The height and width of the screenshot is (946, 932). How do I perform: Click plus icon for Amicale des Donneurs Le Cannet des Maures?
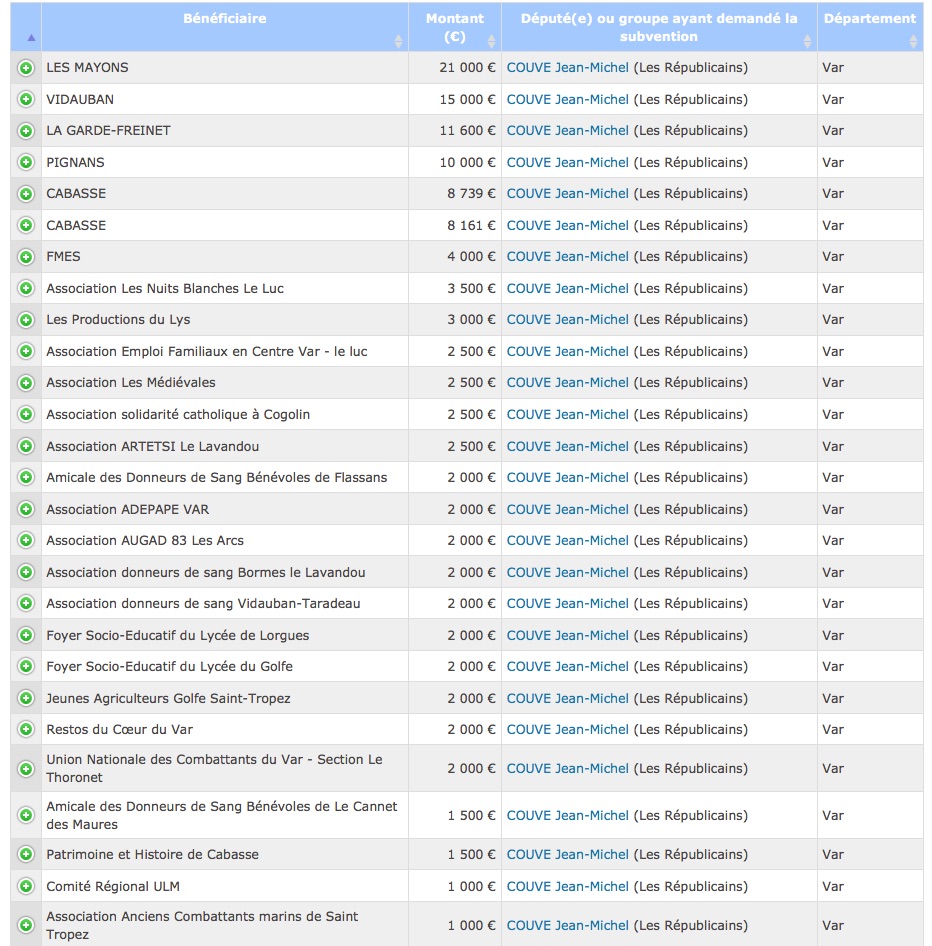tap(26, 816)
